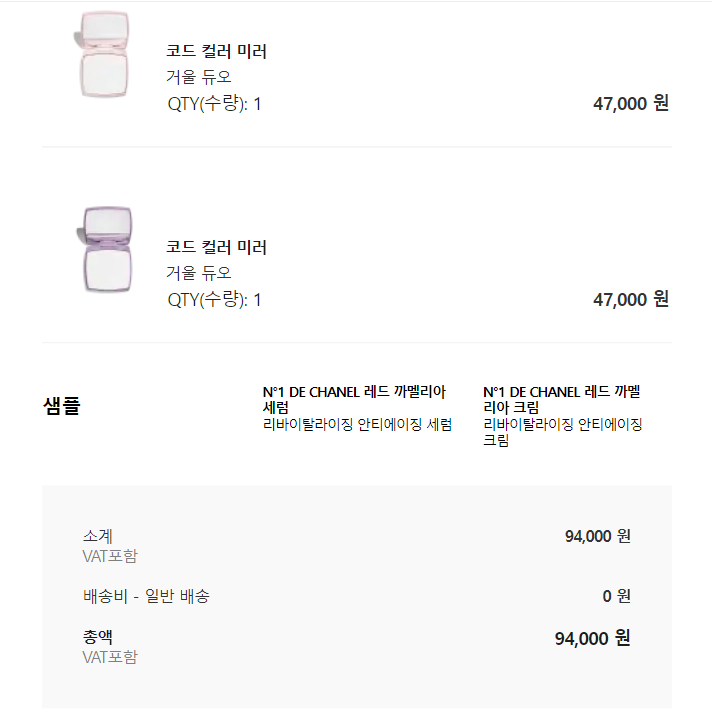Click the 배송비 - 일반 배송 shipping label

146,596
